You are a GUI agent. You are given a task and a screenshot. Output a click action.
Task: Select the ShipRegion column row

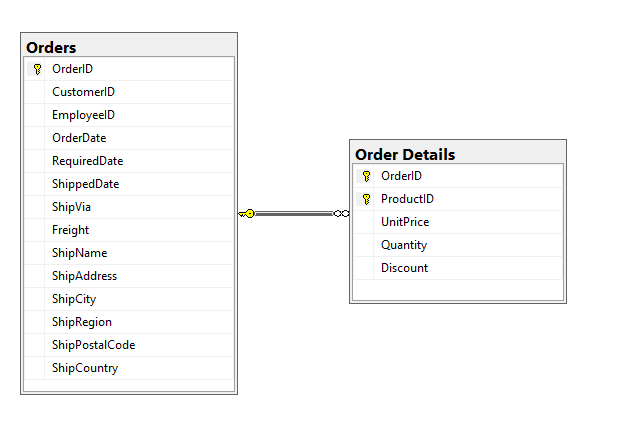point(129,322)
